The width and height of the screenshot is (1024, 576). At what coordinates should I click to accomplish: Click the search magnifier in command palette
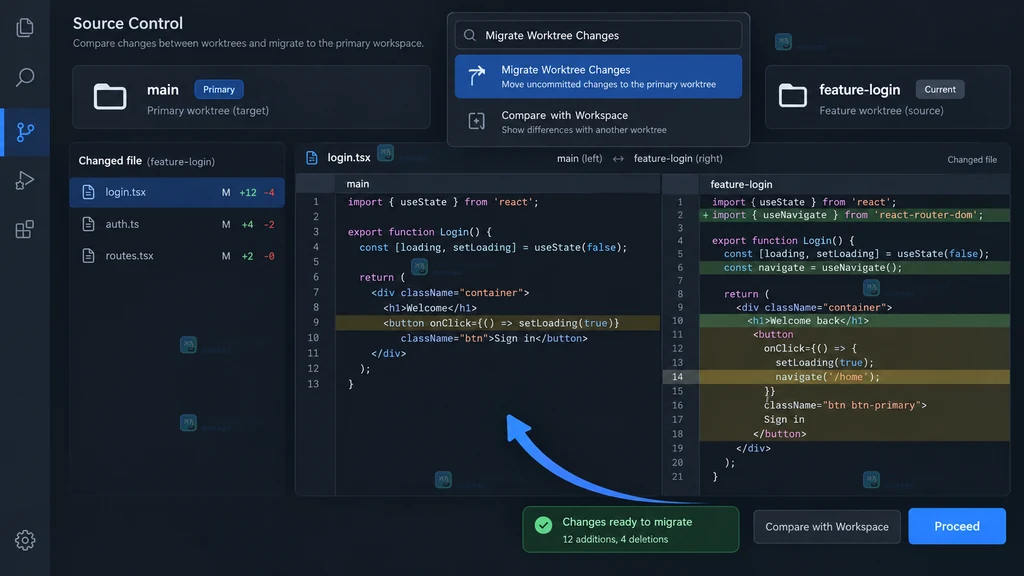click(470, 35)
